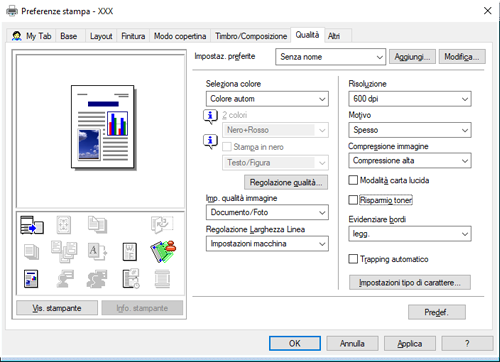Viewport: 500px width, 362px height.
Task: Enable the Risparmio toner checkbox
Action: coord(353,200)
